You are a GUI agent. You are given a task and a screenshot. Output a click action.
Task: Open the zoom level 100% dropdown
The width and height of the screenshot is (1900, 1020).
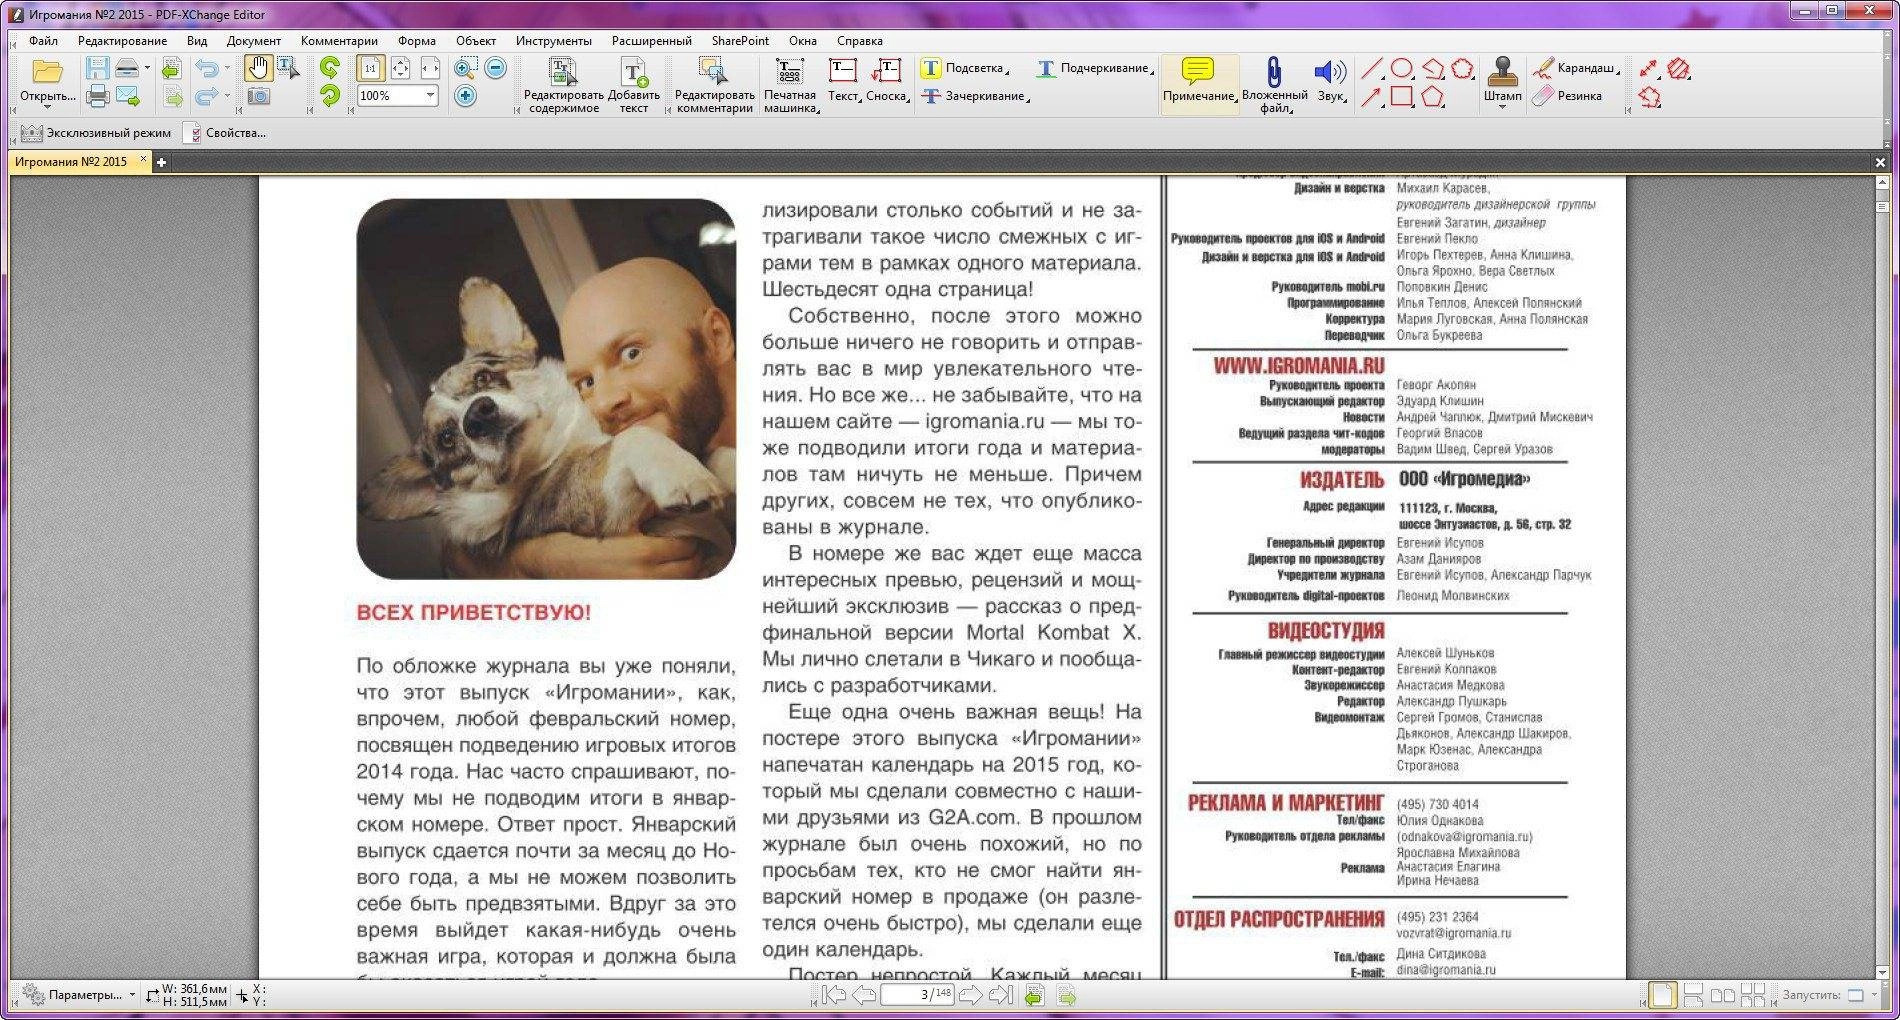coord(430,96)
